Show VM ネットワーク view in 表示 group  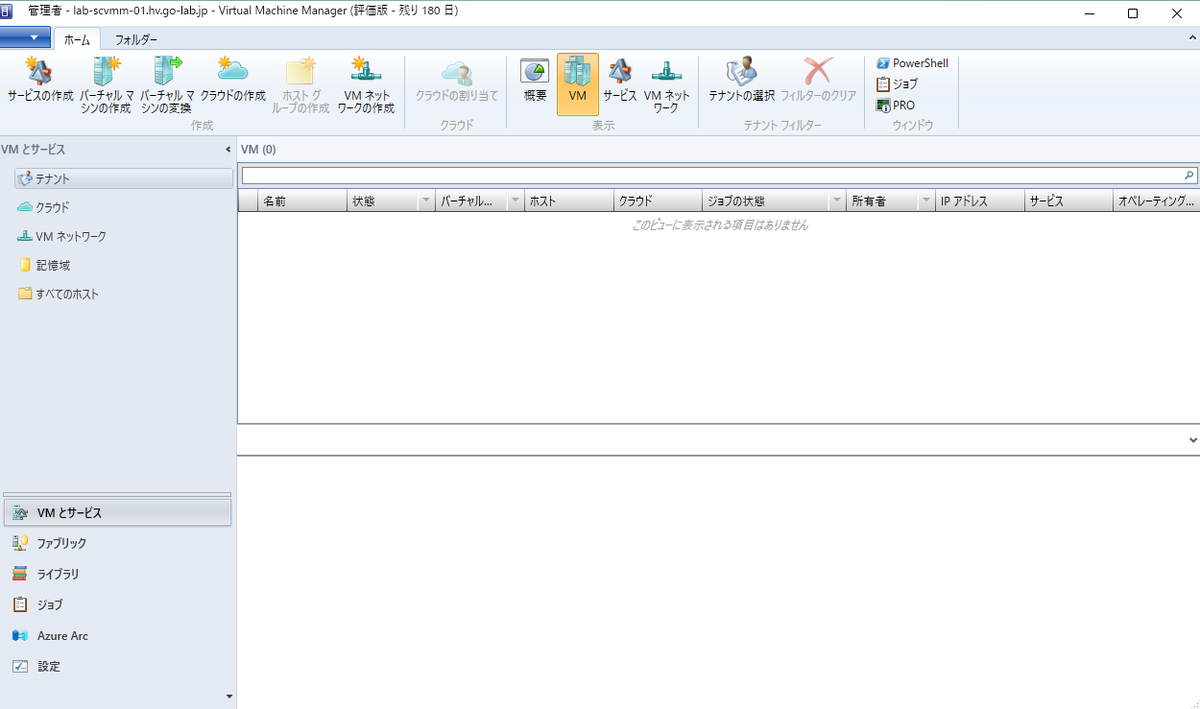pos(666,85)
